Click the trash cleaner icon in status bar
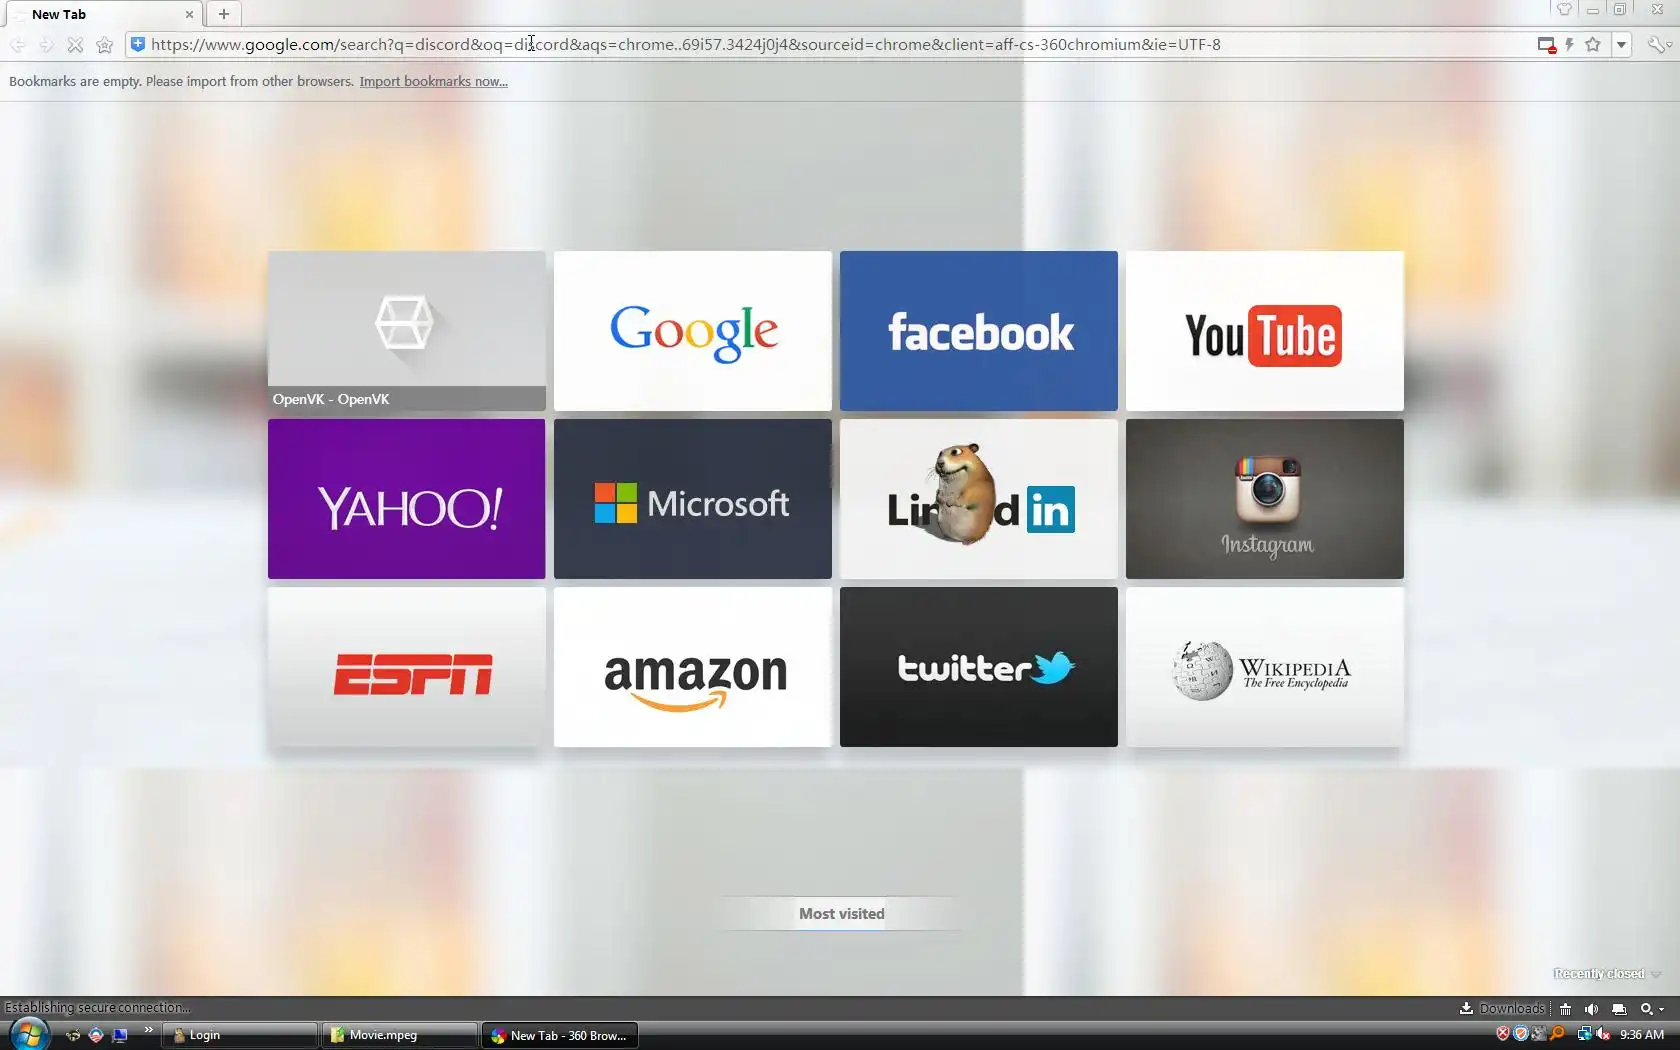Screen dimensions: 1680x1050 coord(1566,1009)
